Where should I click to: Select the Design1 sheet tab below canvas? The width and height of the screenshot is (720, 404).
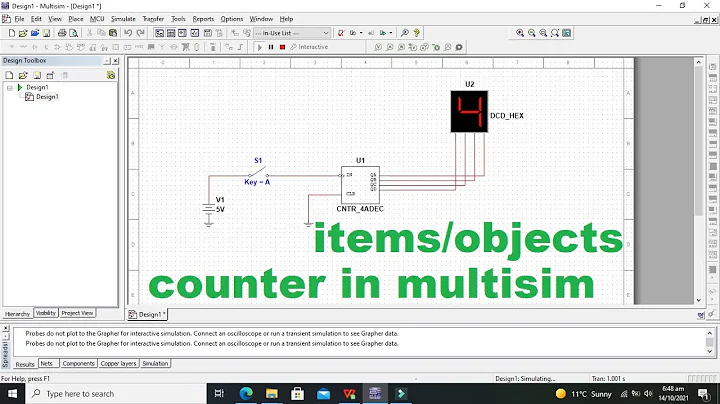coord(147,314)
